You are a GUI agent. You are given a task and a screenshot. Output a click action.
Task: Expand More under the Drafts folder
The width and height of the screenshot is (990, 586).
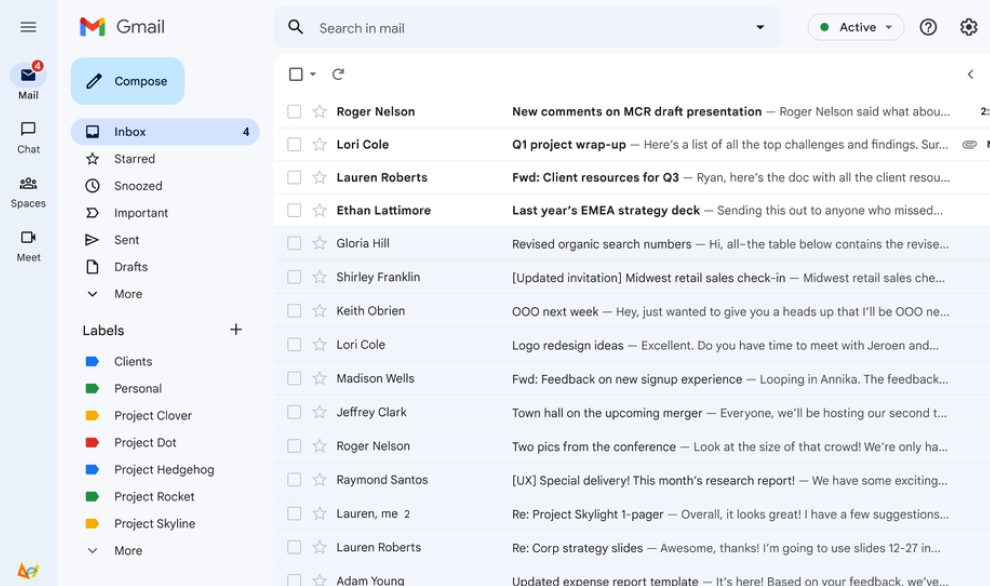click(x=127, y=294)
